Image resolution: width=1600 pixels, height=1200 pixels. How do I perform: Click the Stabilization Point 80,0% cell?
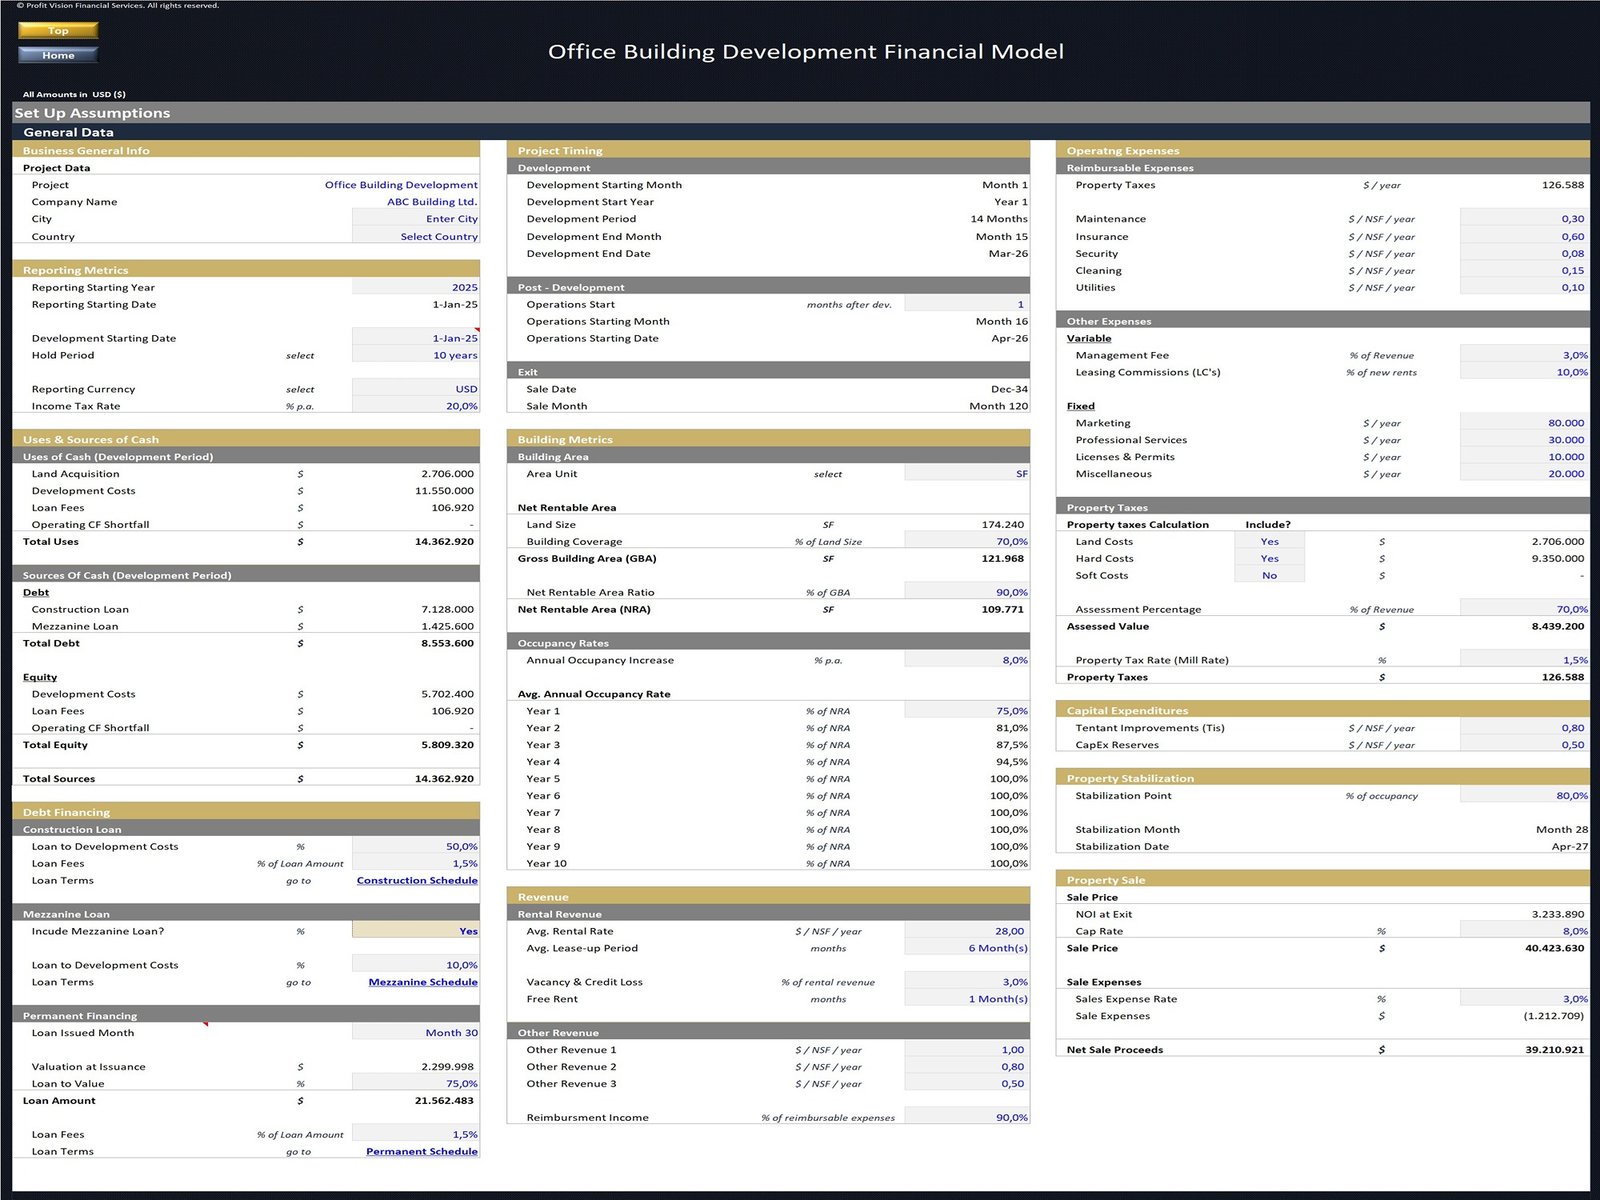(x=1523, y=796)
